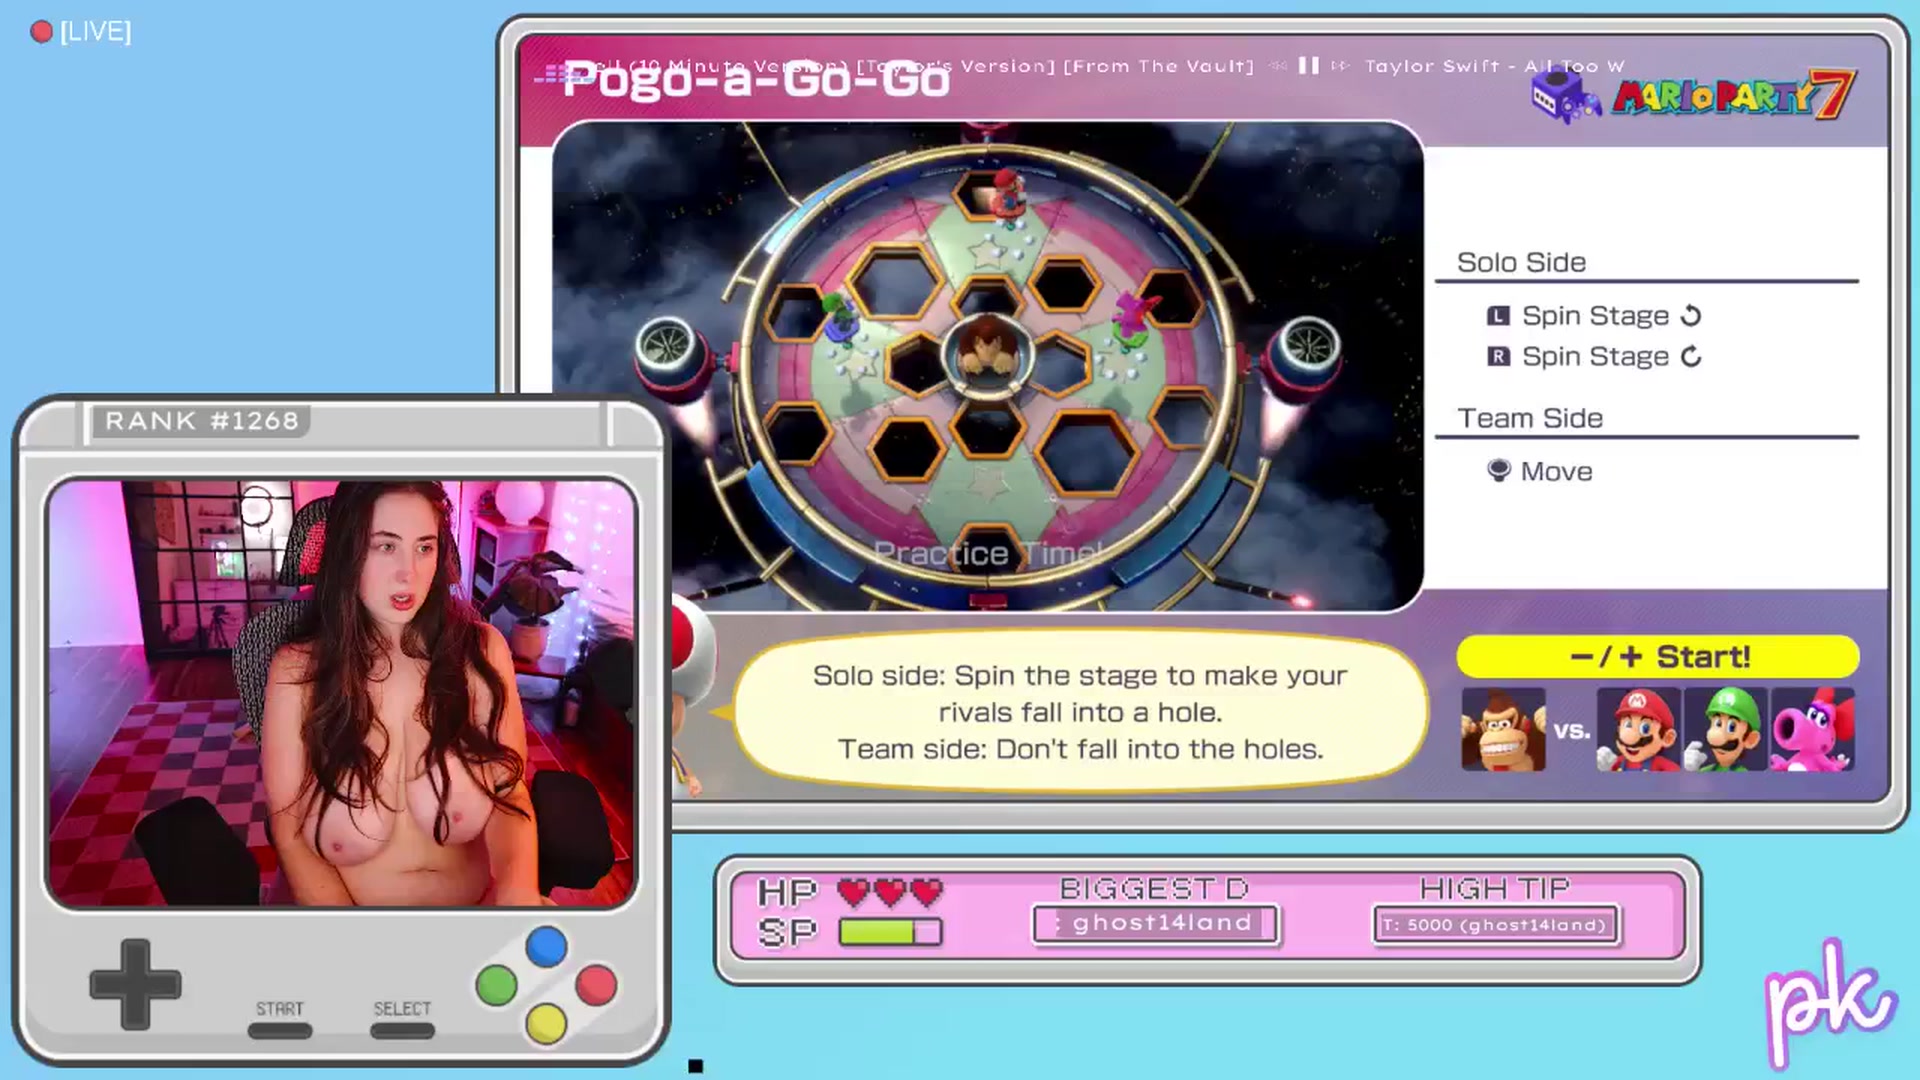Screen dimensions: 1920x1080
Task: Select the Mario portrait
Action: 1638,729
